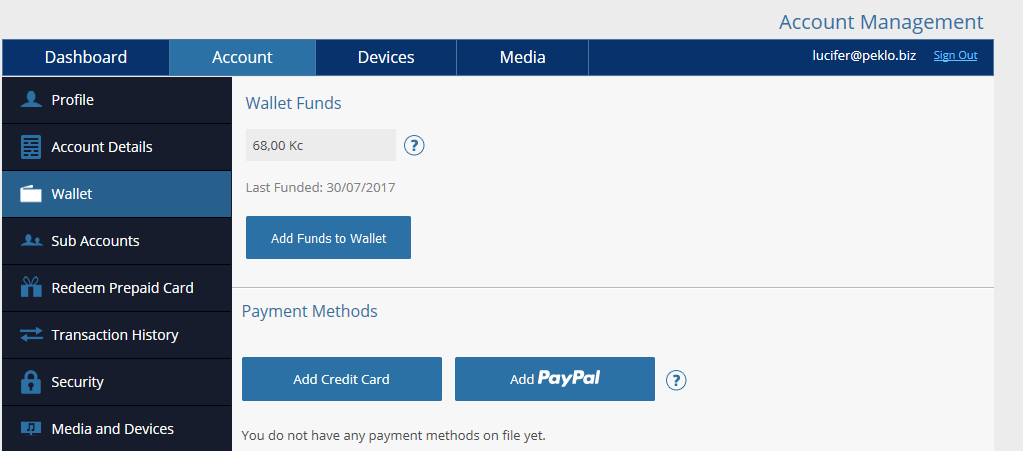1023x451 pixels.
Task: Switch to the Dashboard tab
Action: 85,57
